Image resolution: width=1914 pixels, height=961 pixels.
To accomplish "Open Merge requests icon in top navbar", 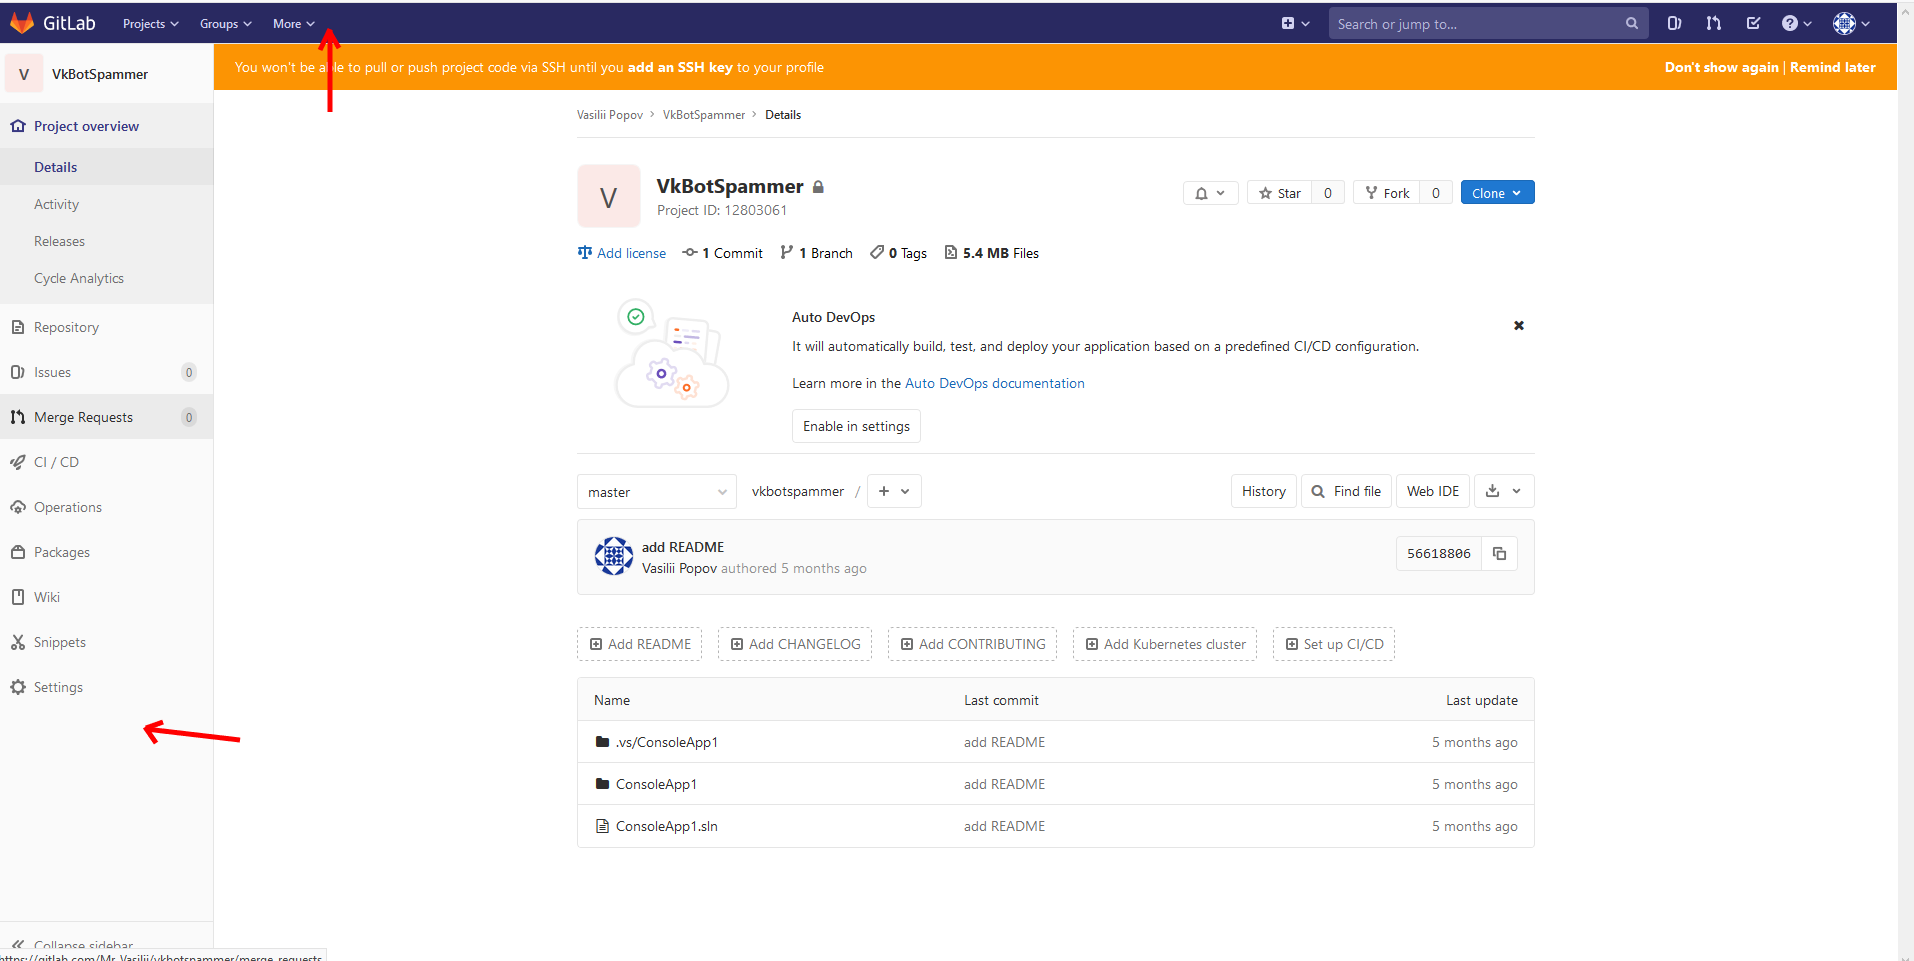I will pos(1714,24).
